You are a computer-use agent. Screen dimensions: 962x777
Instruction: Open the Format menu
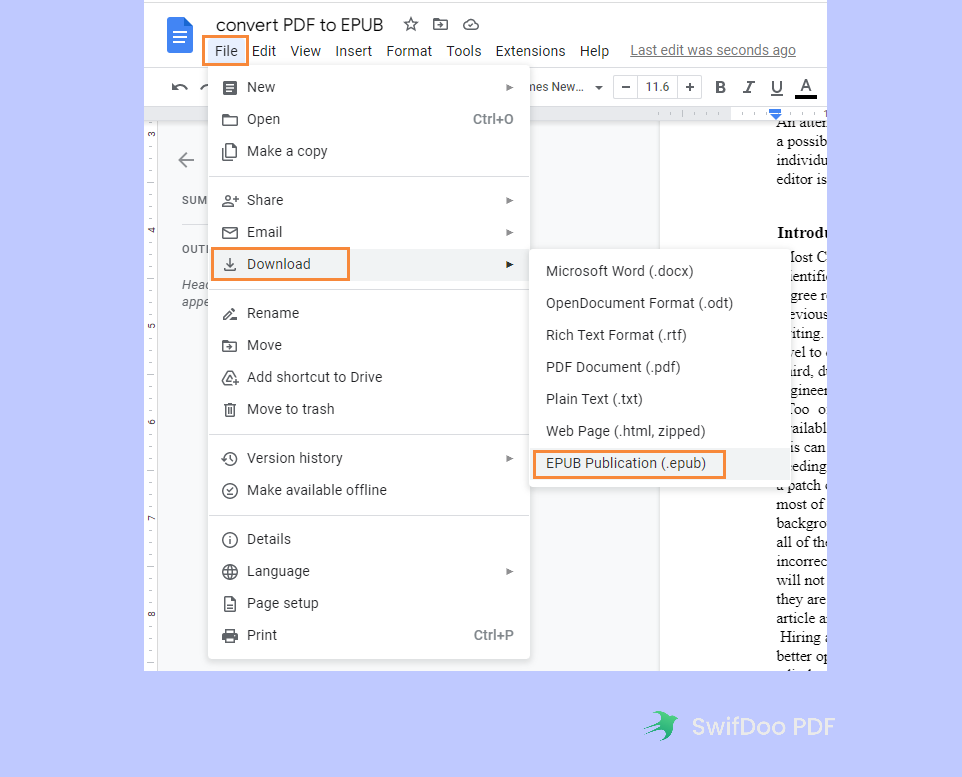(409, 51)
